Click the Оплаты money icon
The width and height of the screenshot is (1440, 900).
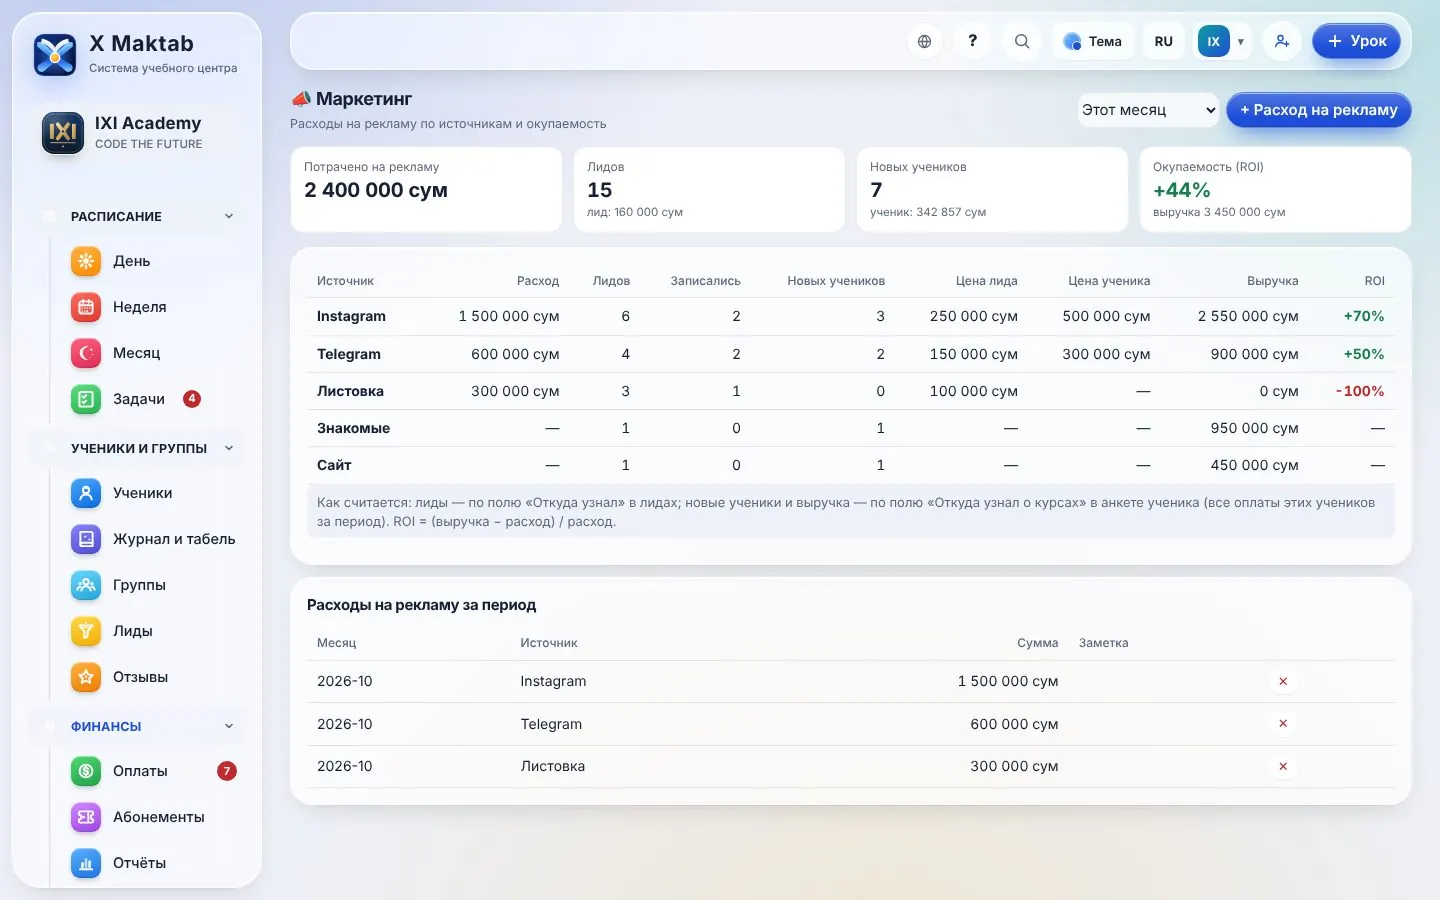86,771
